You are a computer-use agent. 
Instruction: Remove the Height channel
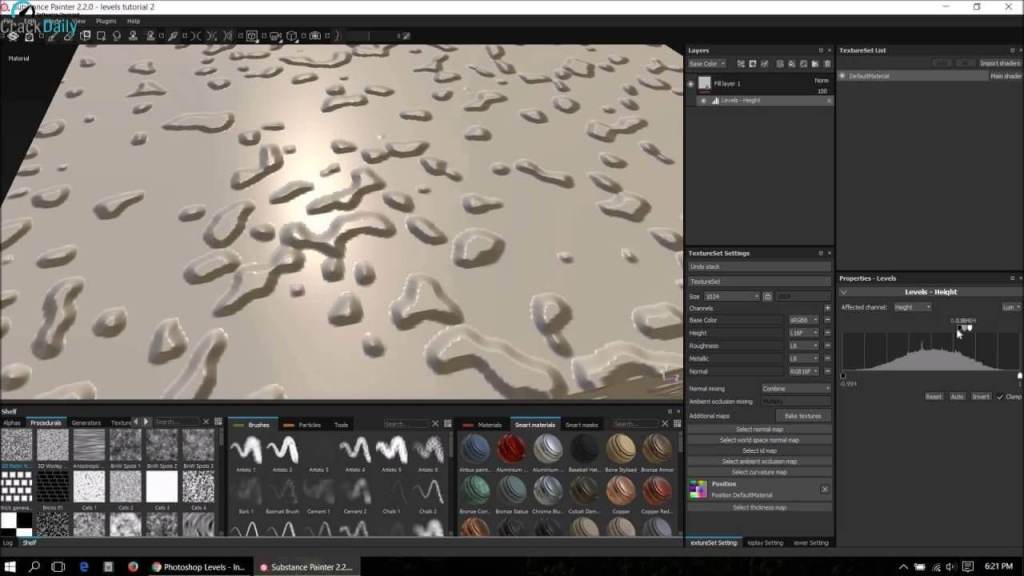(x=827, y=332)
